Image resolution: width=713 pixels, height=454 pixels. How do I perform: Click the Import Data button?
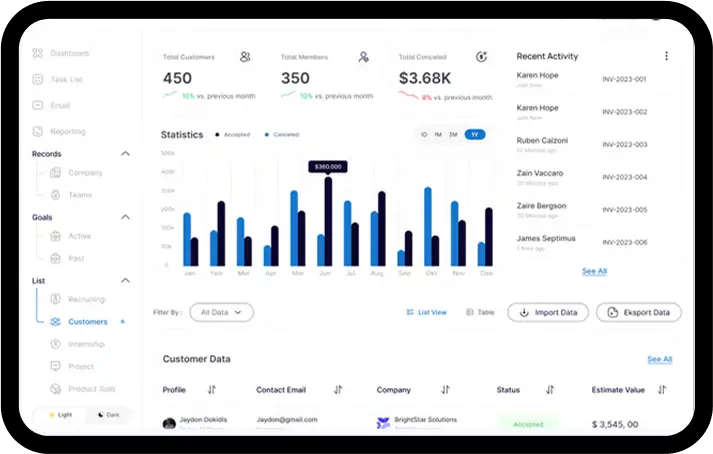(548, 312)
